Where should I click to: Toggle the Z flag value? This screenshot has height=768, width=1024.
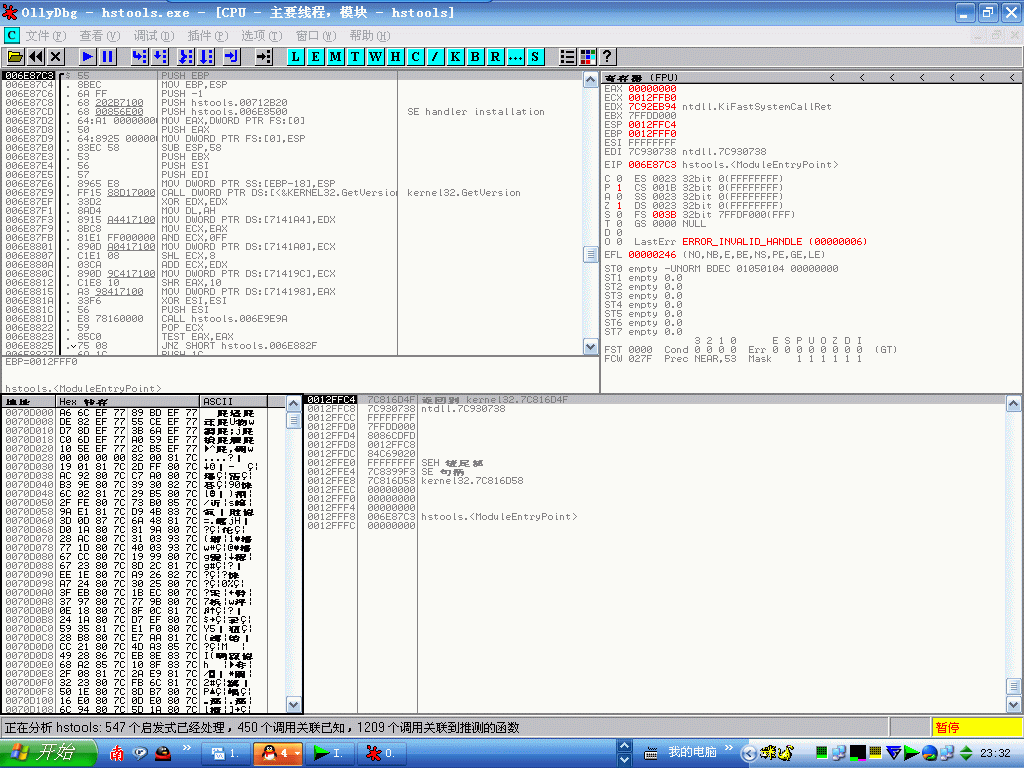(x=619, y=206)
